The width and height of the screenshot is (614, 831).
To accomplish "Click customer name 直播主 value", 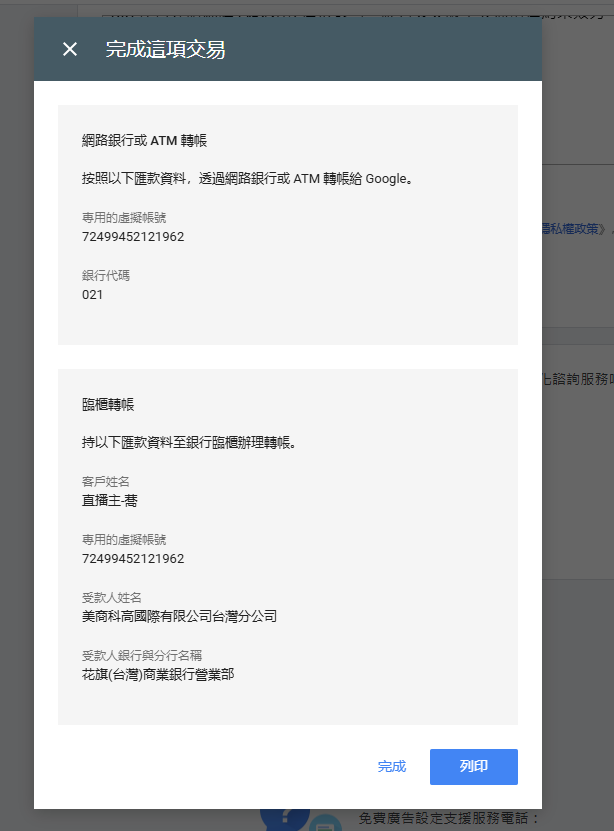I will coord(110,500).
